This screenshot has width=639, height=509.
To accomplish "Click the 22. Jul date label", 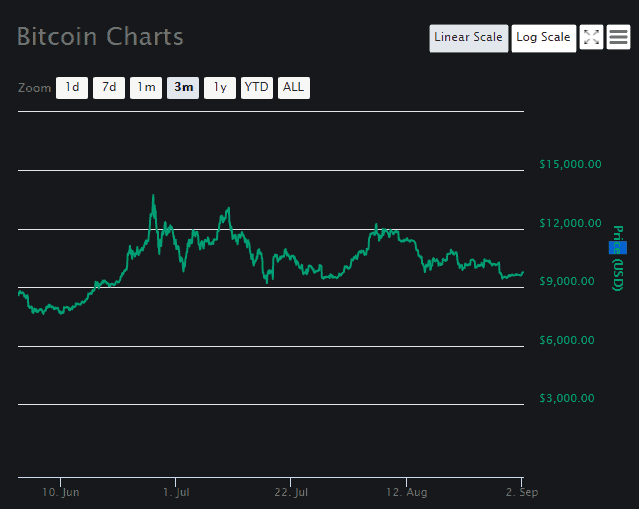I will [x=291, y=492].
